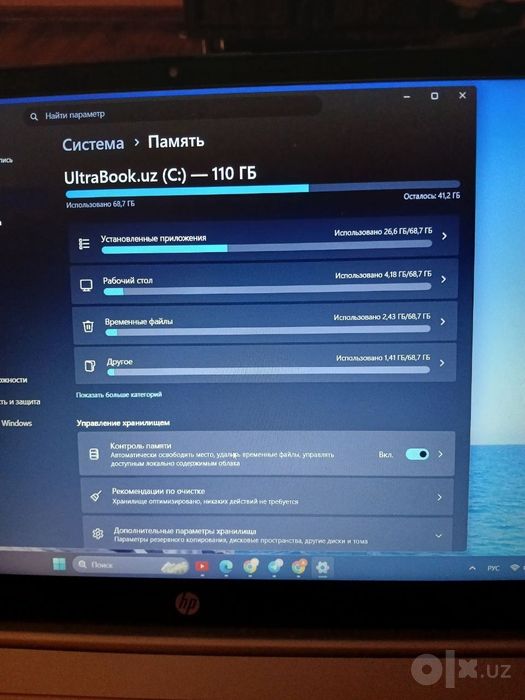The height and width of the screenshot is (700, 525).
Task: Open first Chrome icon on taskbar
Action: [250, 567]
